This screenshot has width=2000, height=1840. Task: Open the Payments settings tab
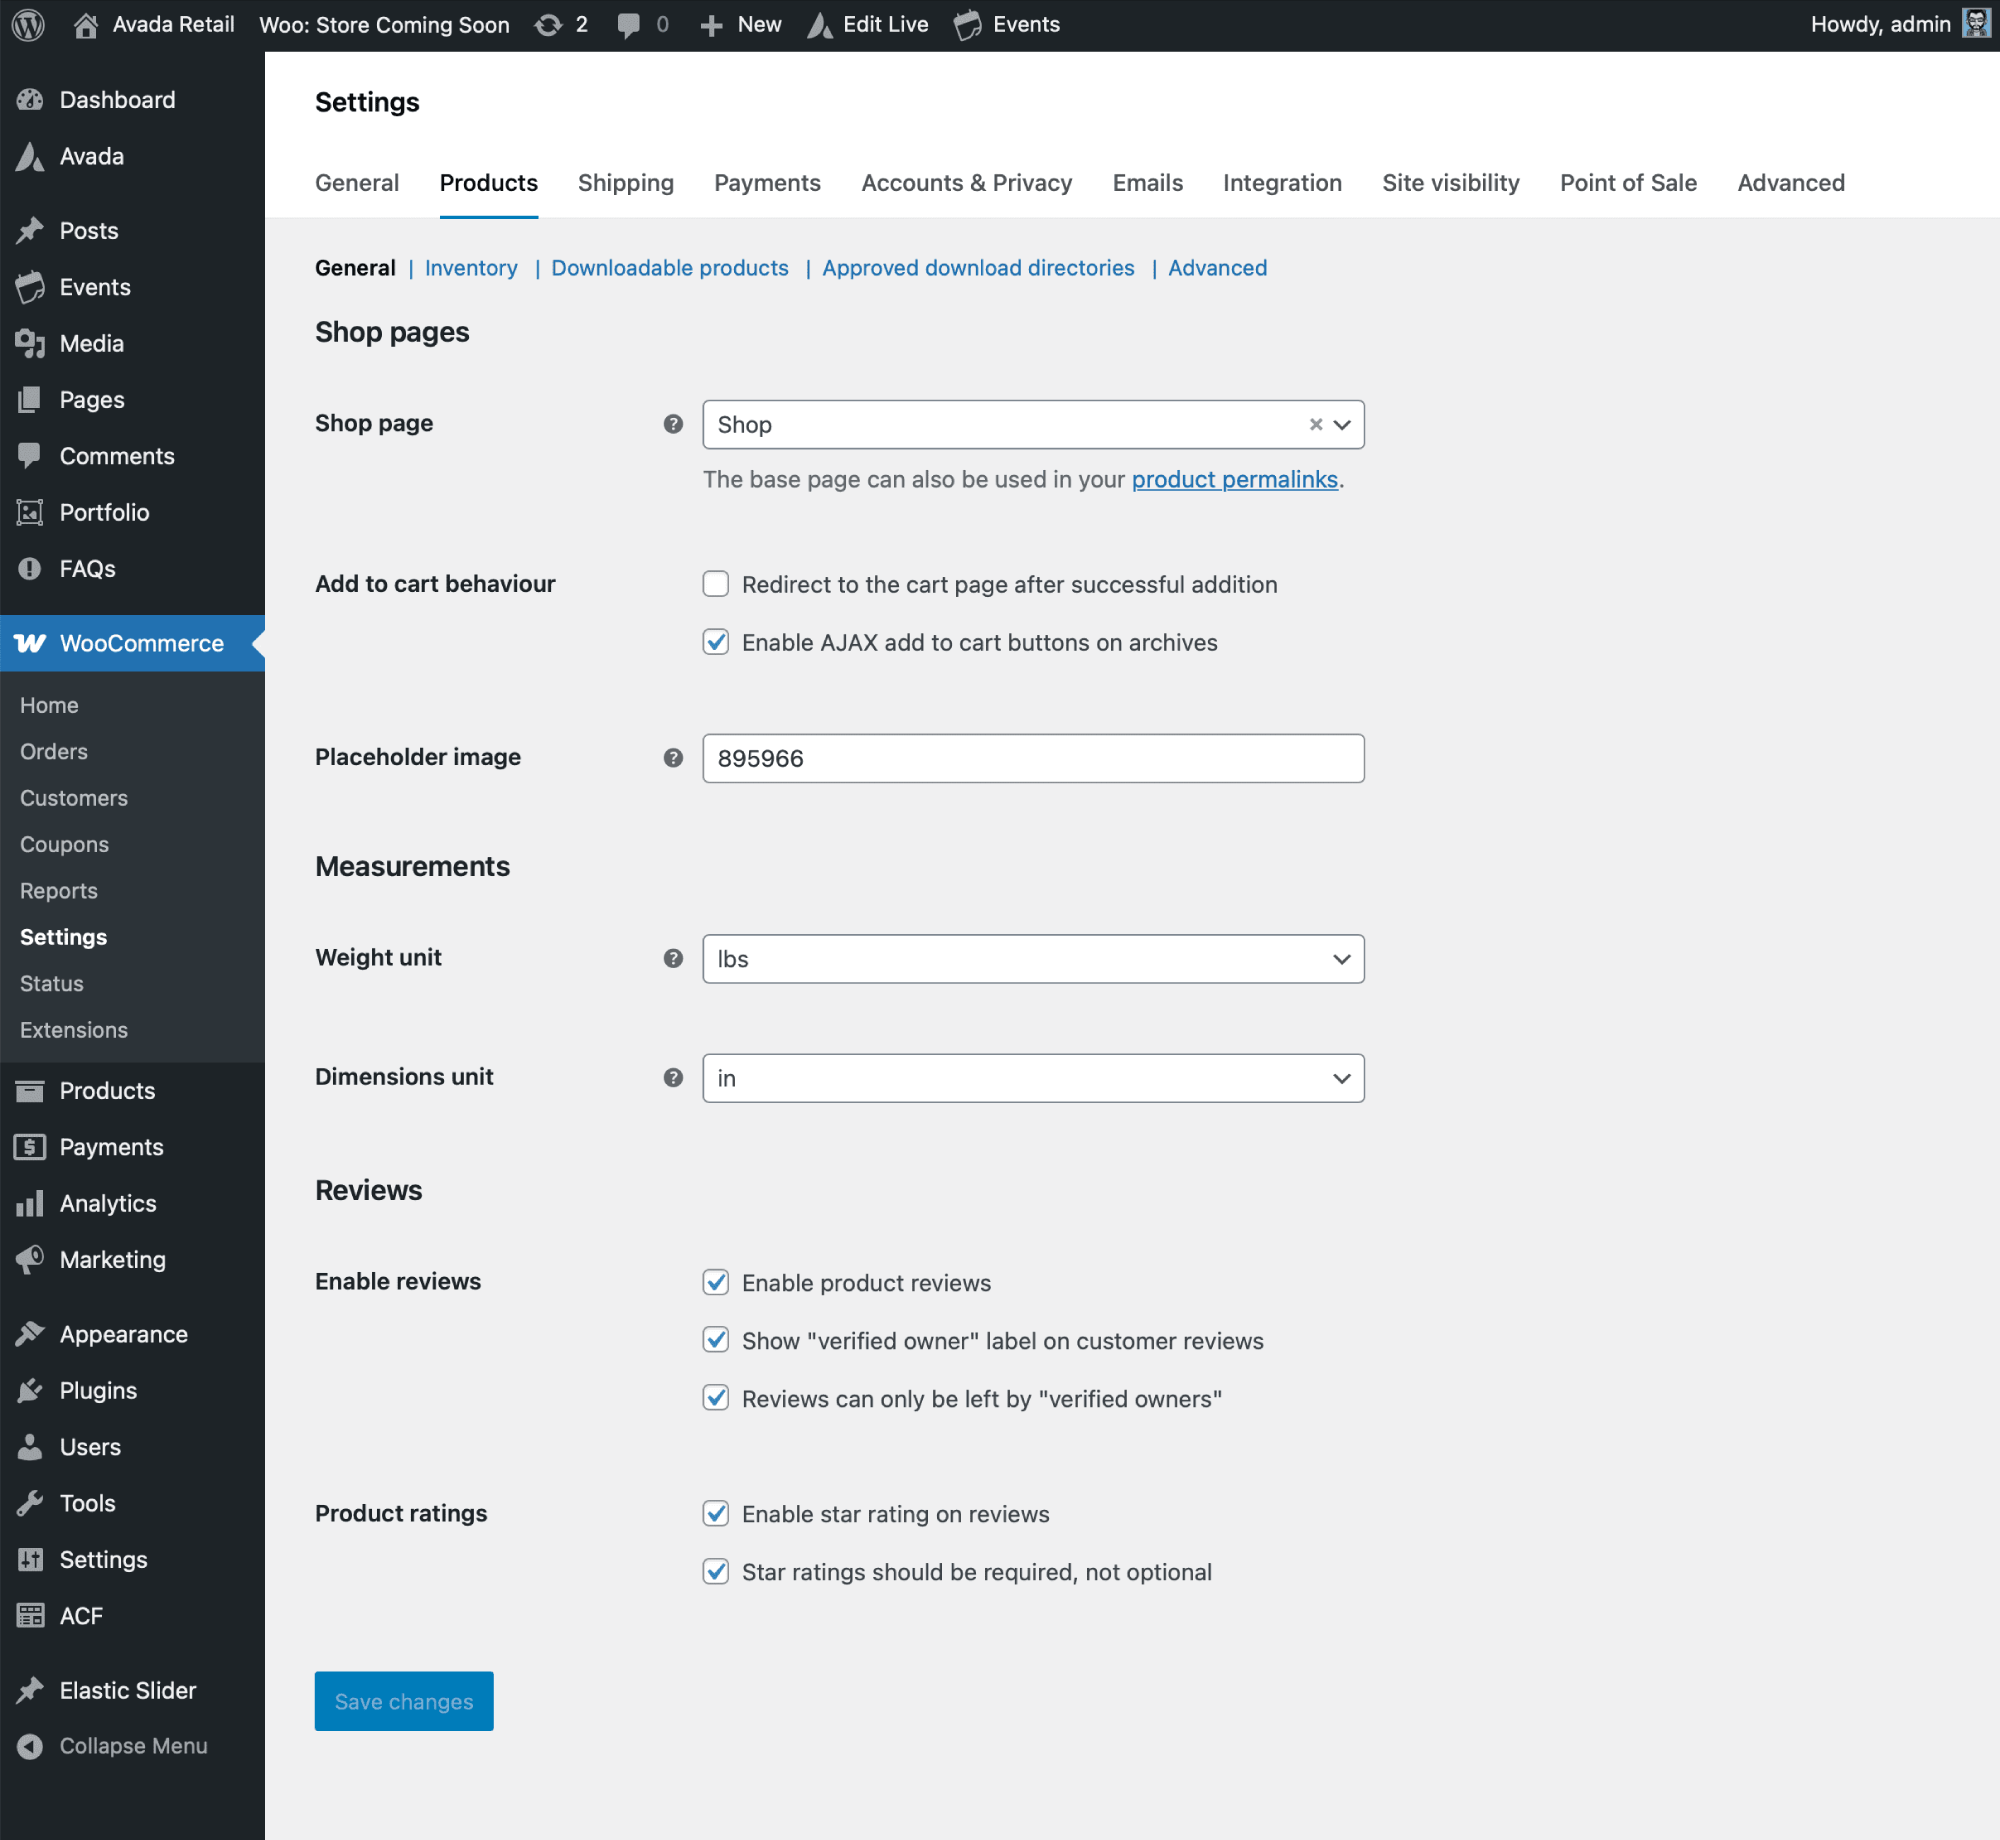pyautogui.click(x=767, y=183)
